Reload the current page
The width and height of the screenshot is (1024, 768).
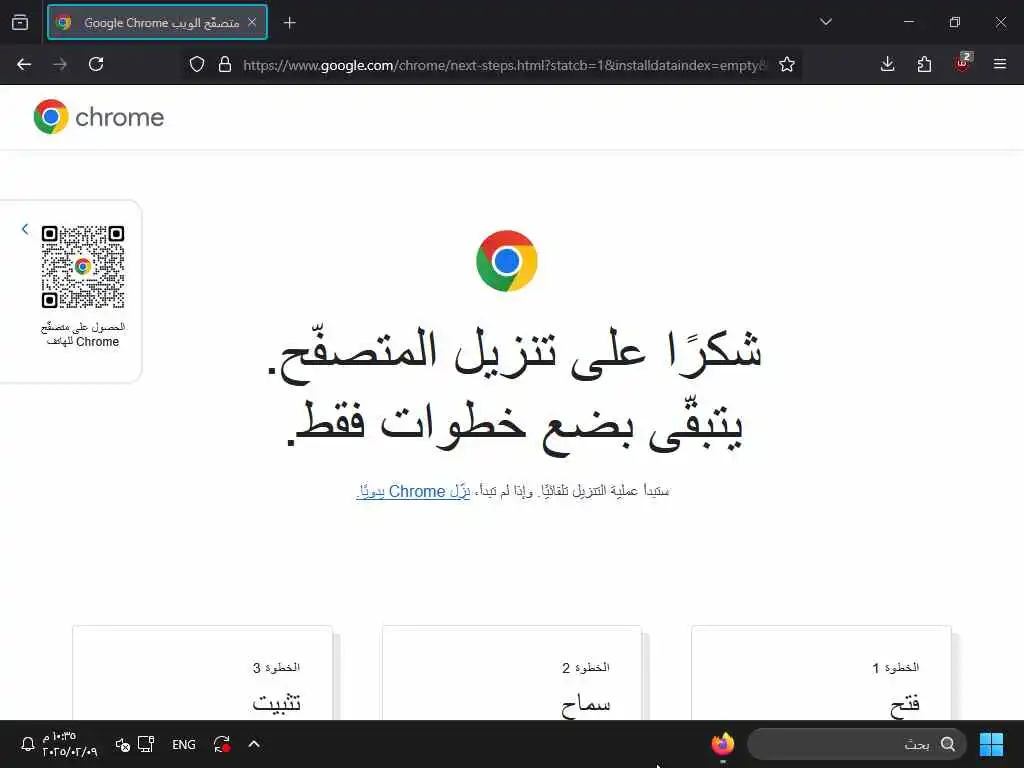coord(96,64)
